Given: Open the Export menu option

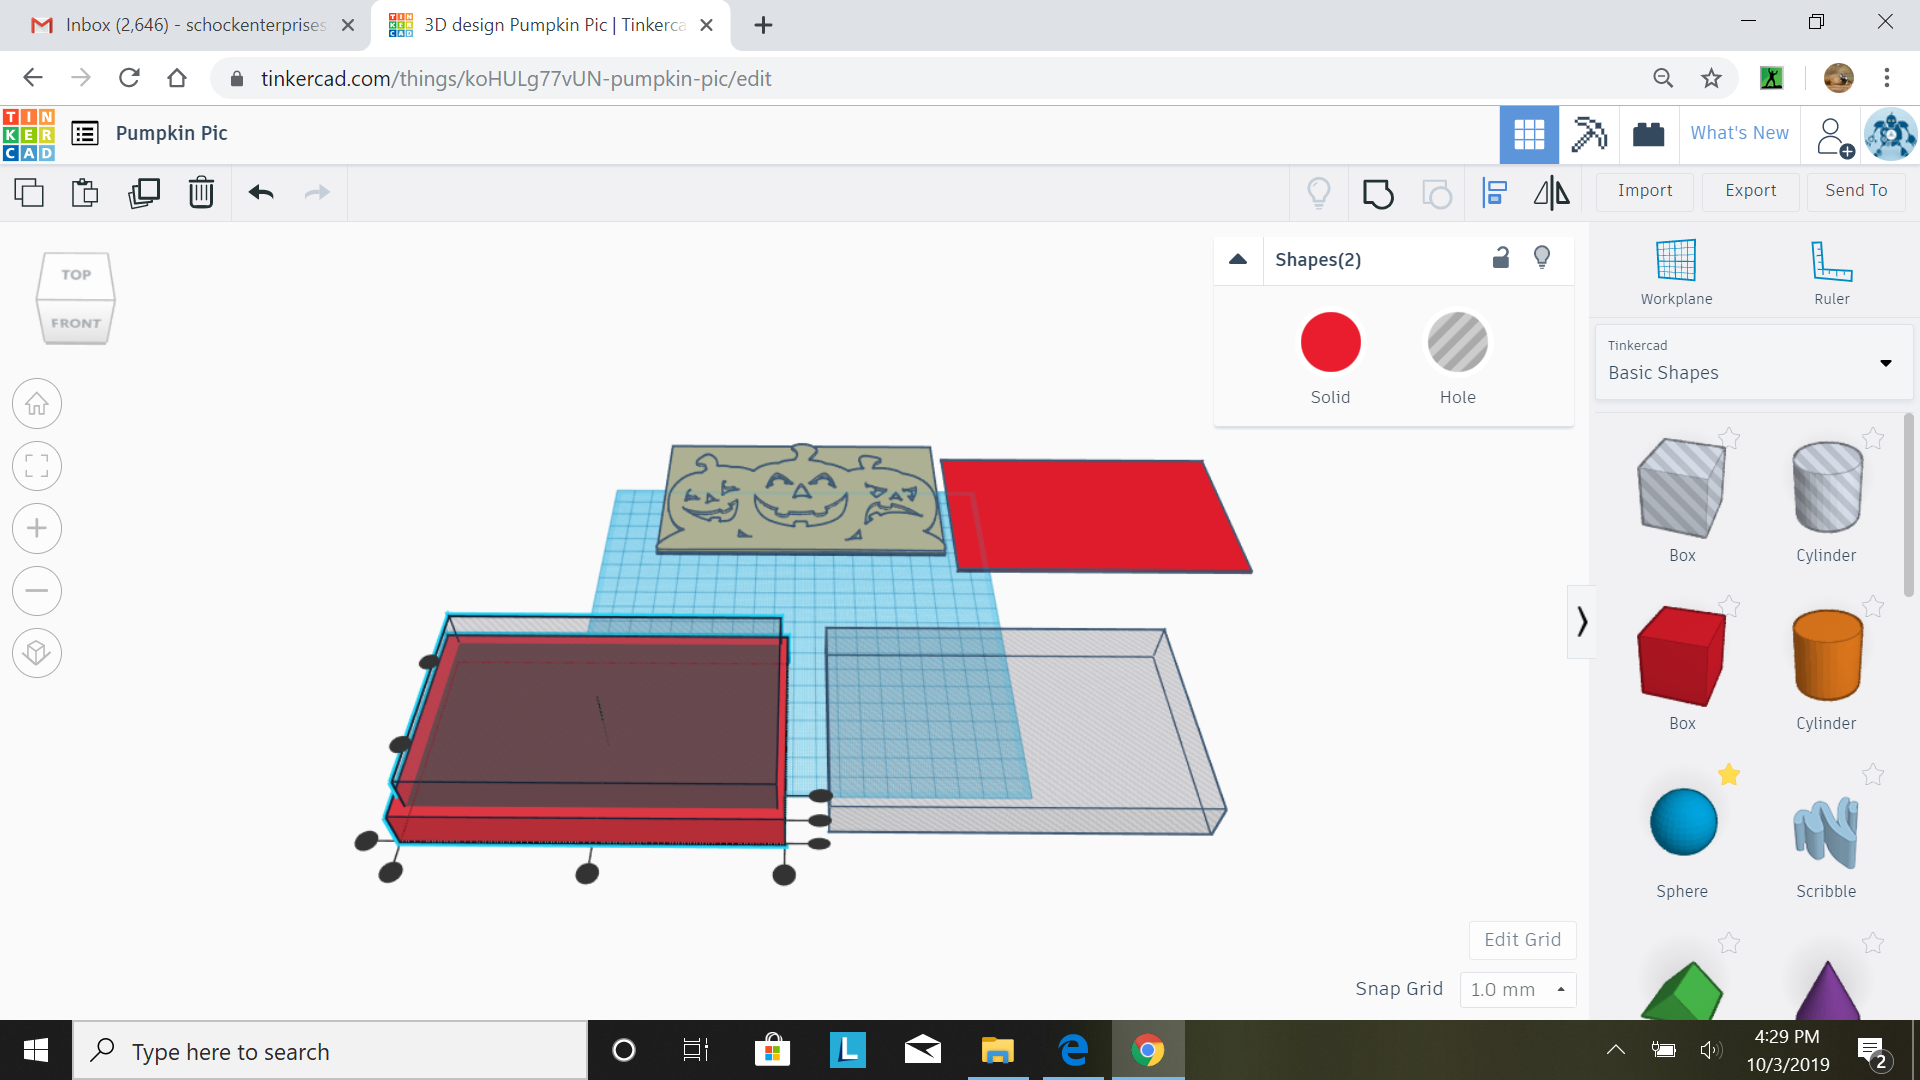Looking at the screenshot, I should click(x=1751, y=190).
